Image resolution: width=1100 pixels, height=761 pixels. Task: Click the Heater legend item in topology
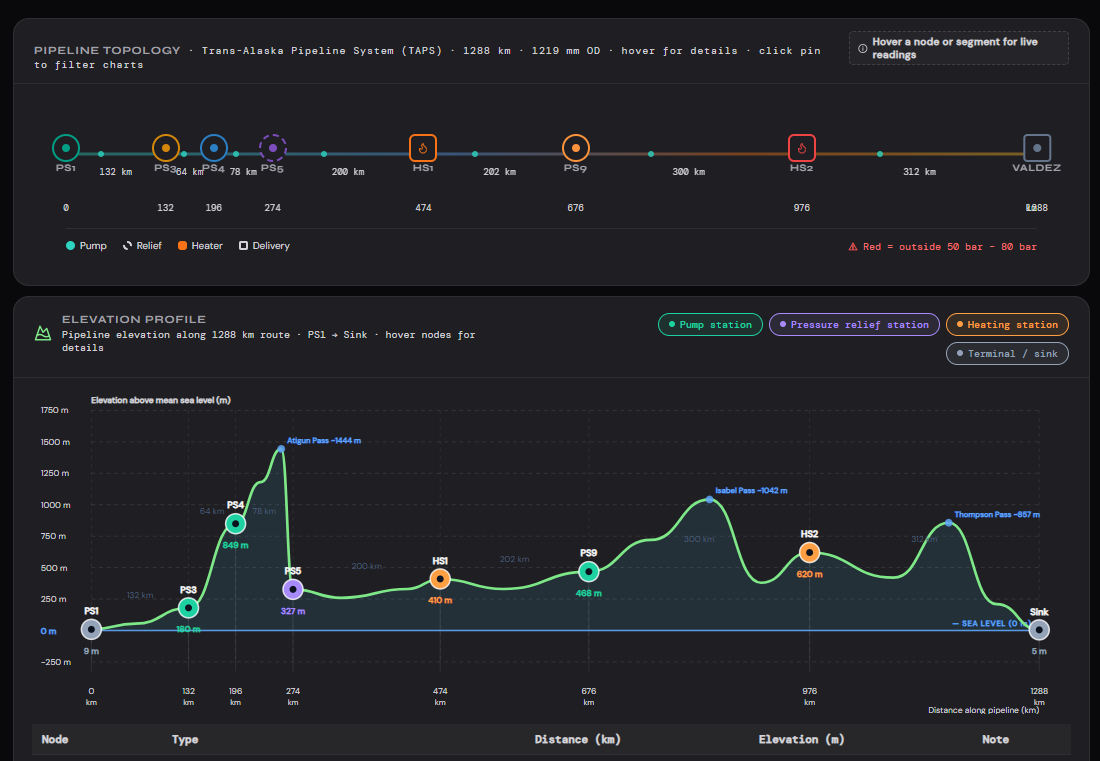tap(200, 245)
